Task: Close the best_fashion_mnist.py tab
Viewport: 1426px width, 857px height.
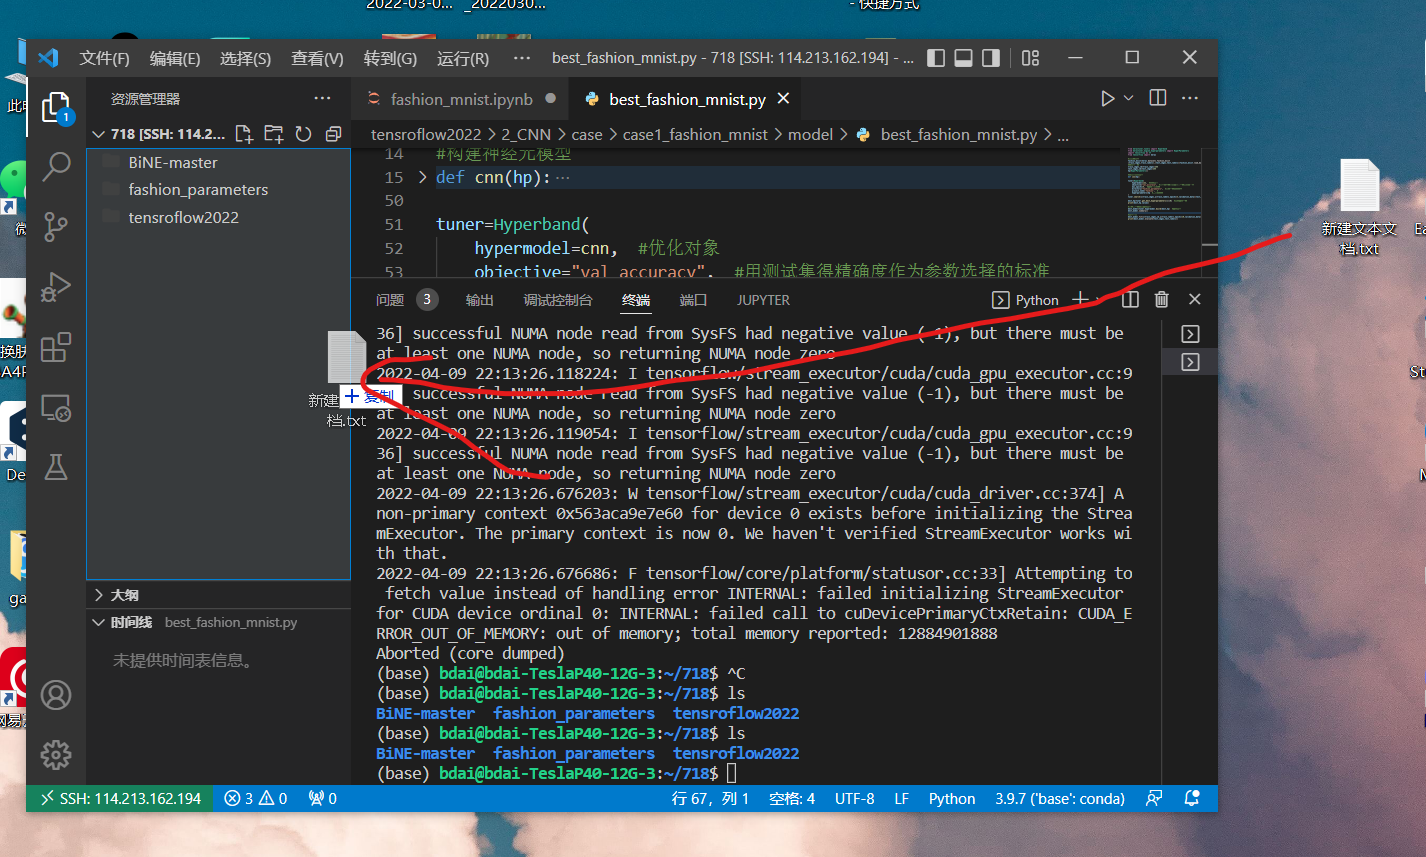Action: (x=783, y=99)
